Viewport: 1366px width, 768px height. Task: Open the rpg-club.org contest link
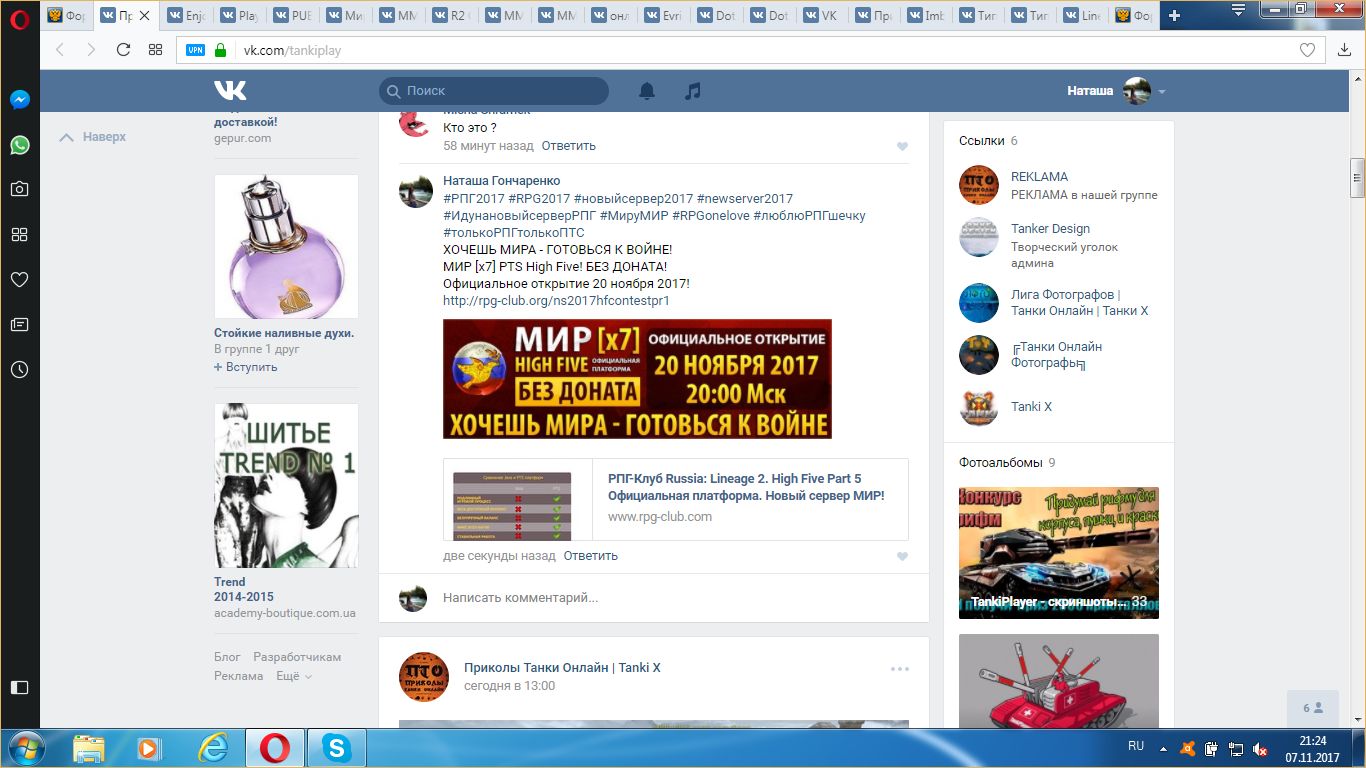pyautogui.click(x=556, y=300)
